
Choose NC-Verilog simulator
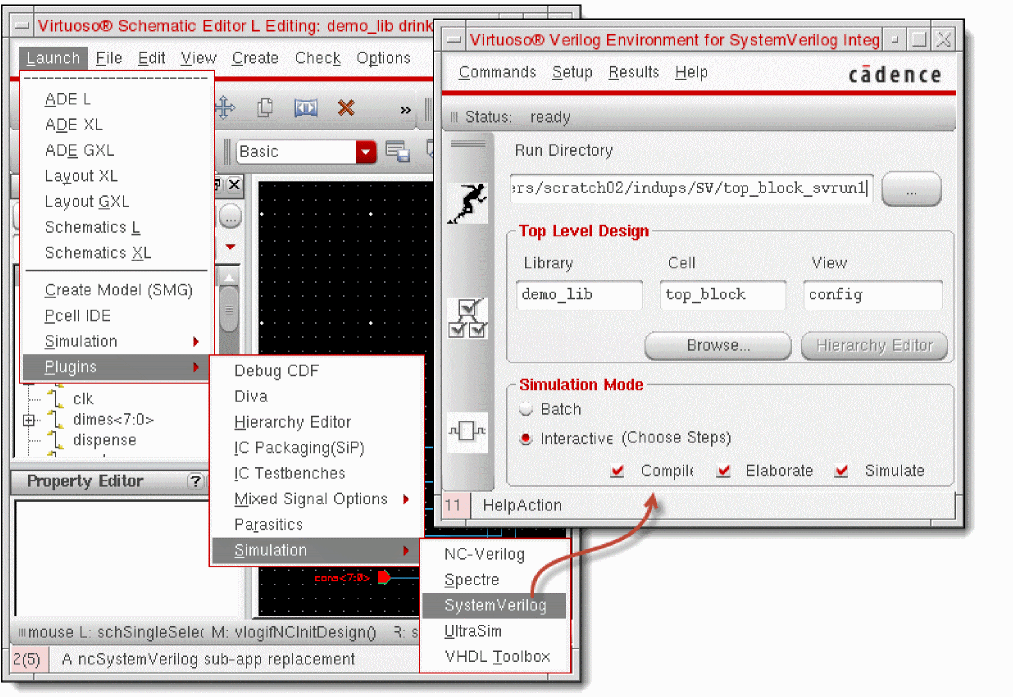[494, 554]
